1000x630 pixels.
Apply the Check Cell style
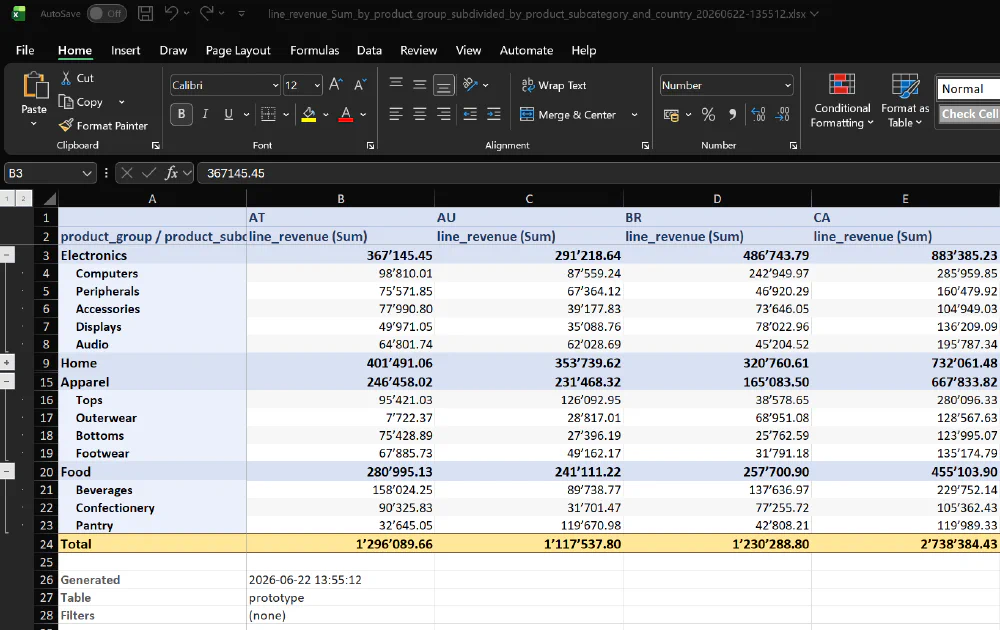(x=968, y=114)
